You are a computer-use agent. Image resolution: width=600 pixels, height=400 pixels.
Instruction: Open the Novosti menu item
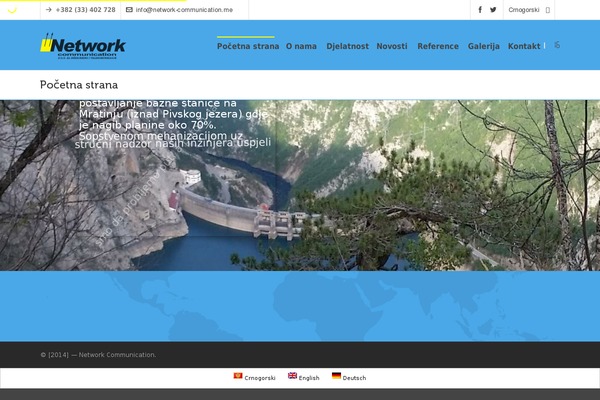(x=392, y=46)
